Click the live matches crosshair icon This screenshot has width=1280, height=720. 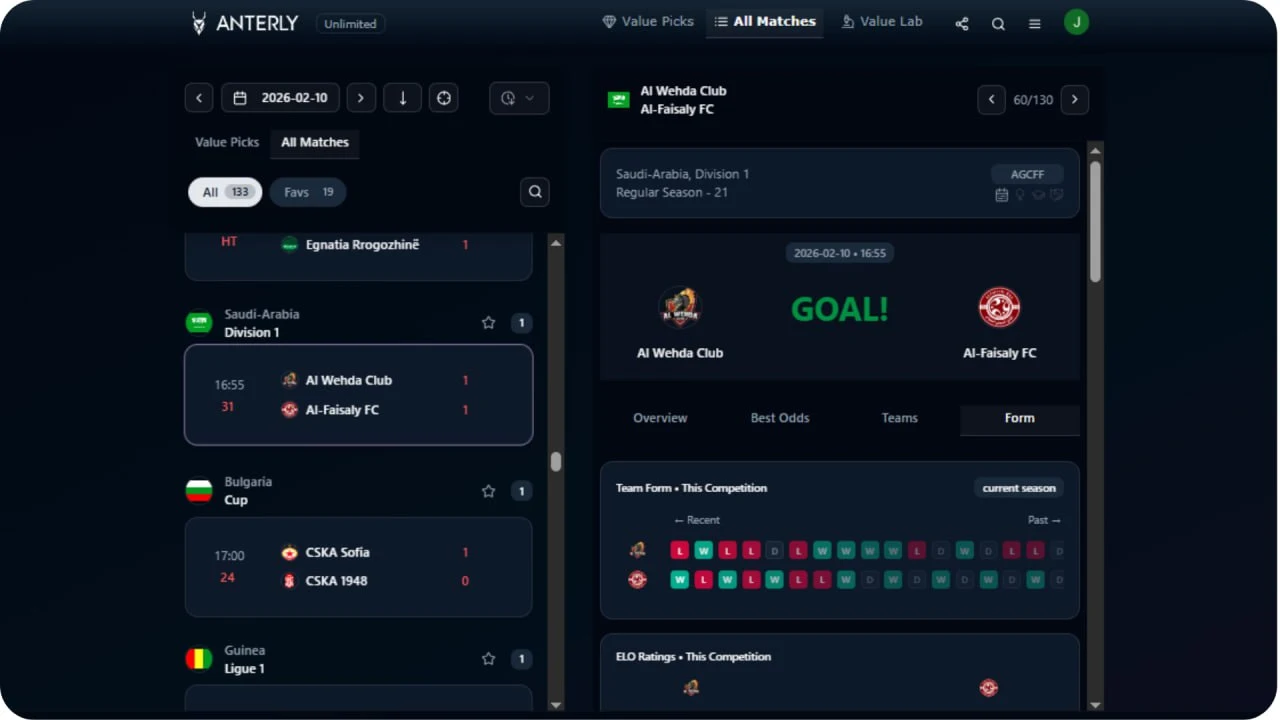(x=444, y=97)
